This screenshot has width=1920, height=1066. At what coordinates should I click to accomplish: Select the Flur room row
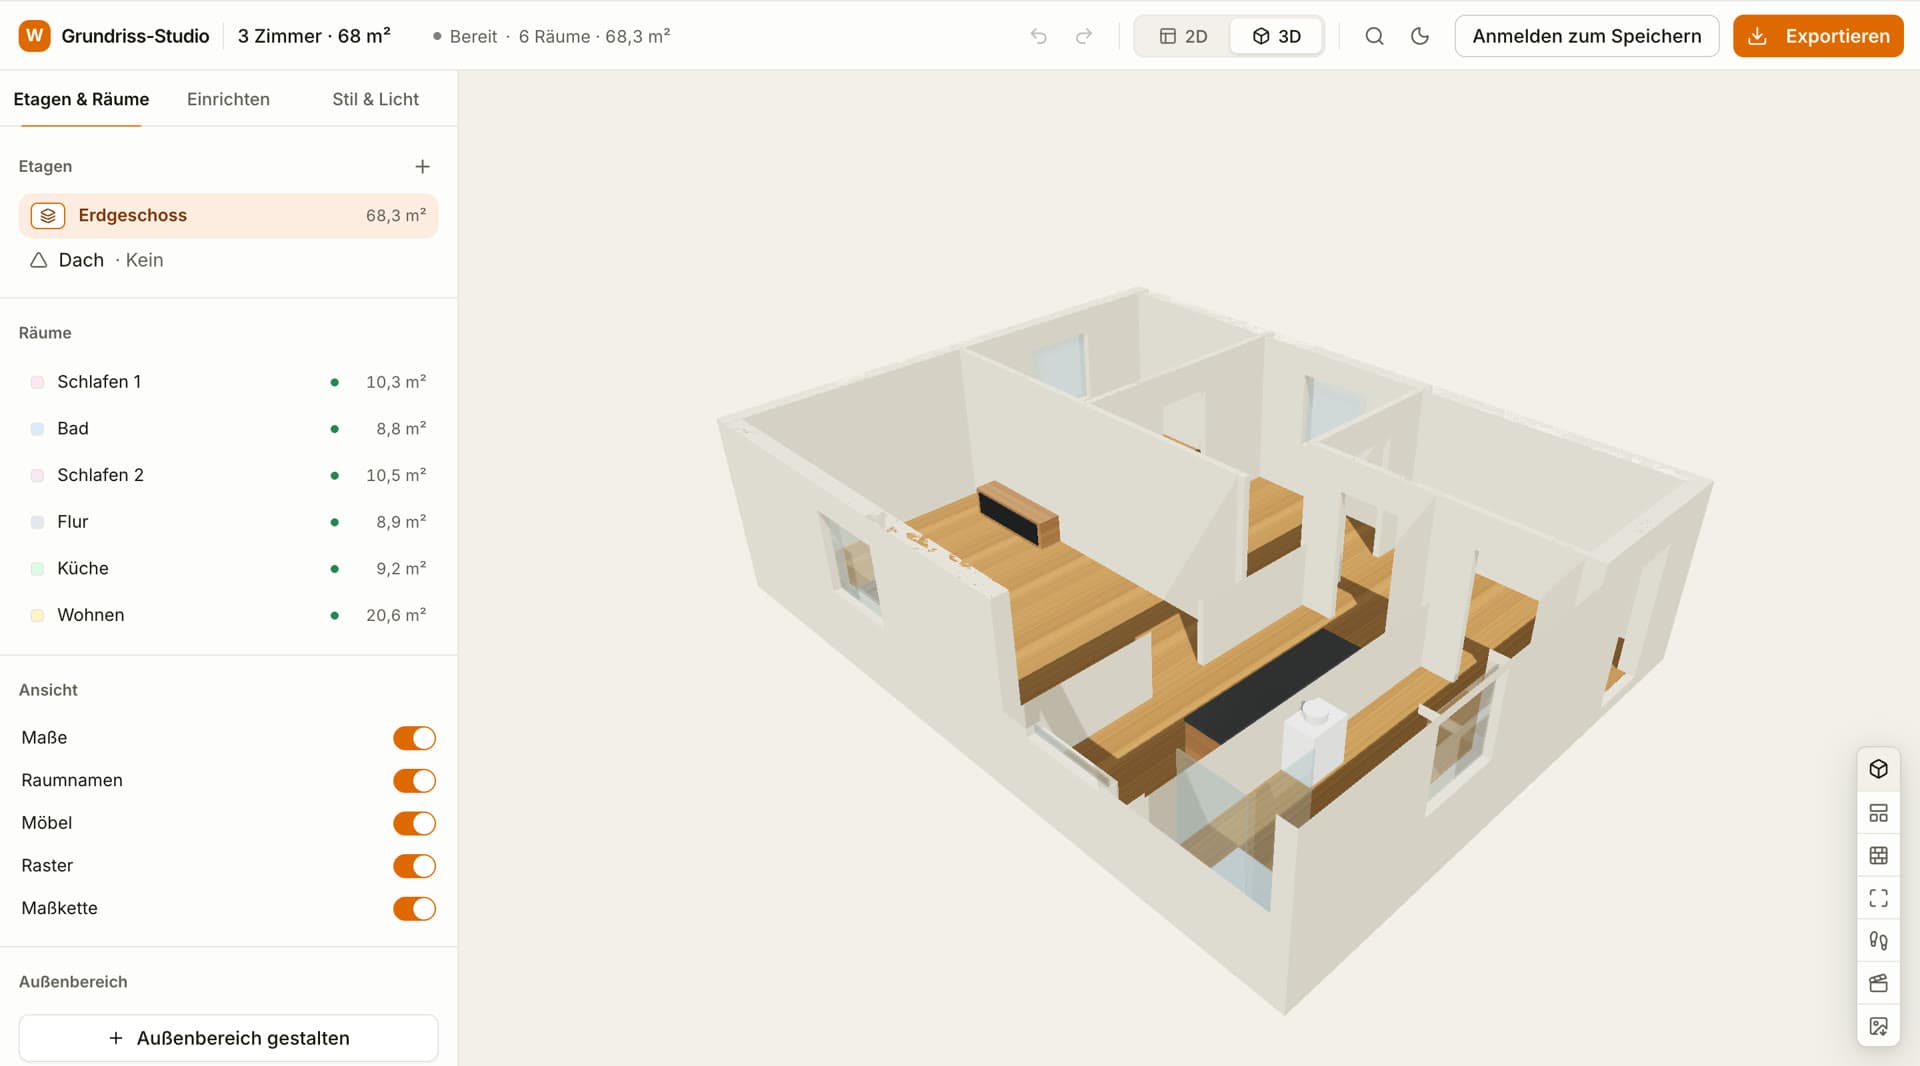tap(228, 521)
